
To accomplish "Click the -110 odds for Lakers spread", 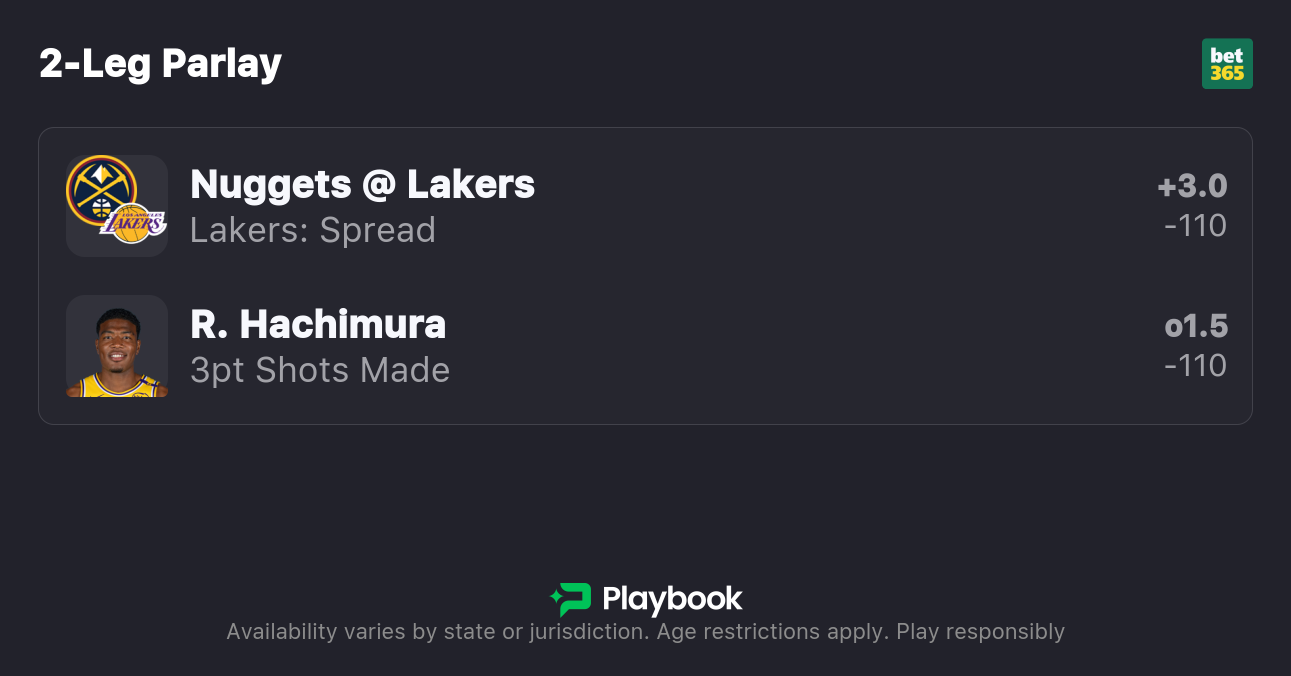I will click(1195, 225).
